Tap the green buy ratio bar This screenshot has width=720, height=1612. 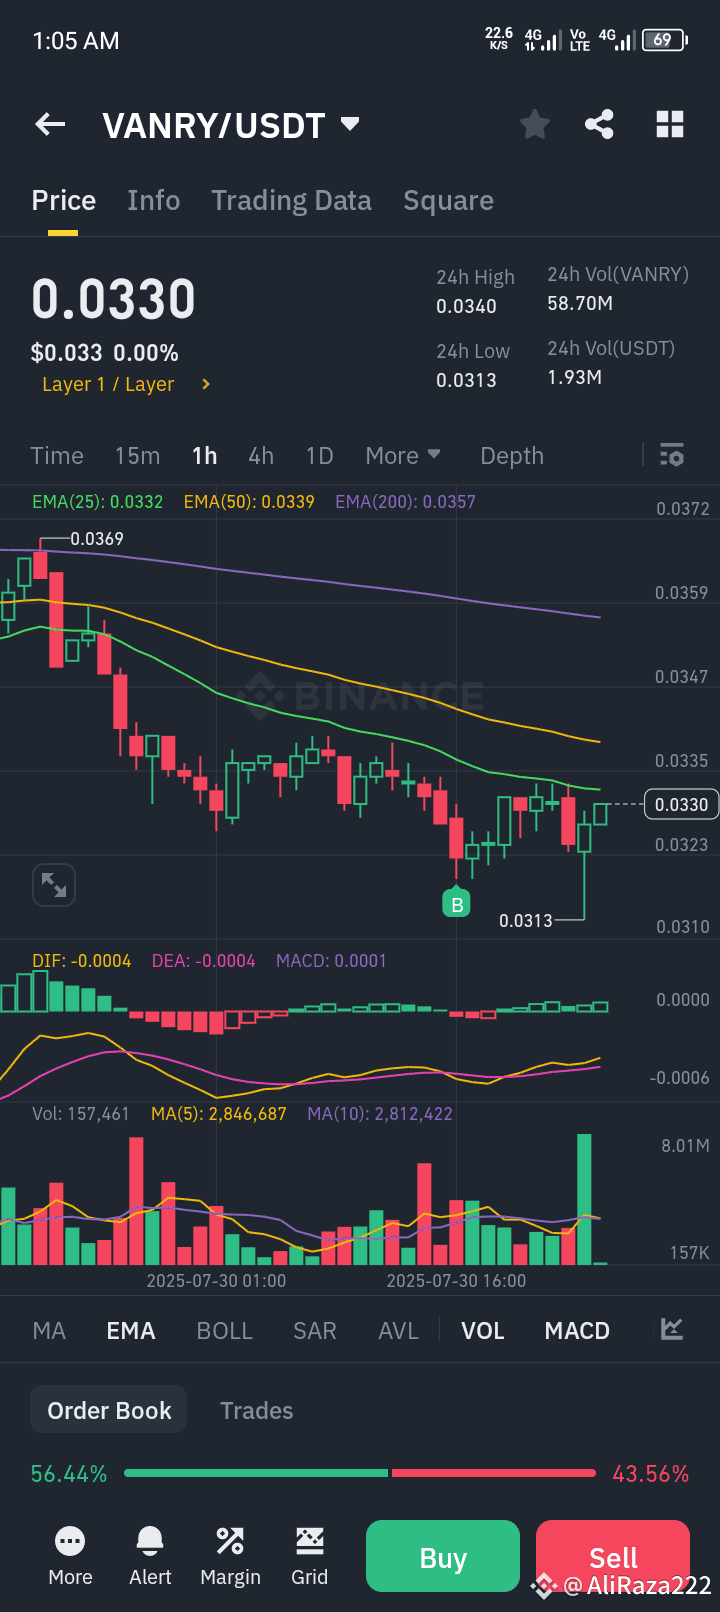pos(256,1473)
